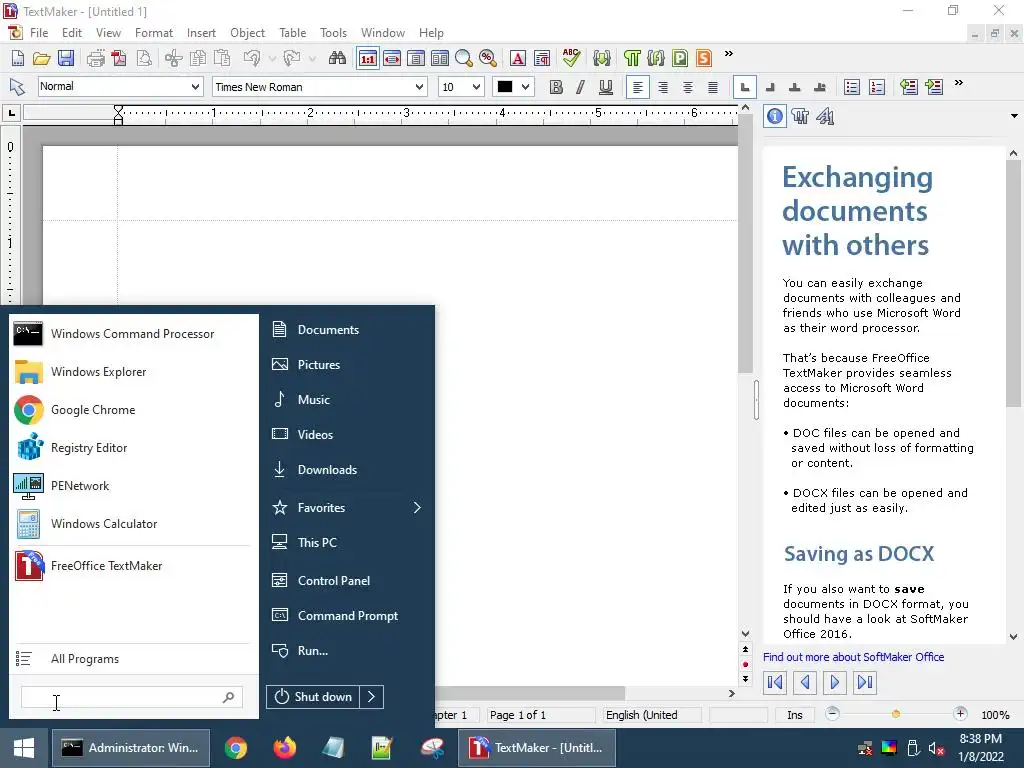Set actual size 1:1 zoom view
Screen dimensions: 1024x768
tap(368, 58)
